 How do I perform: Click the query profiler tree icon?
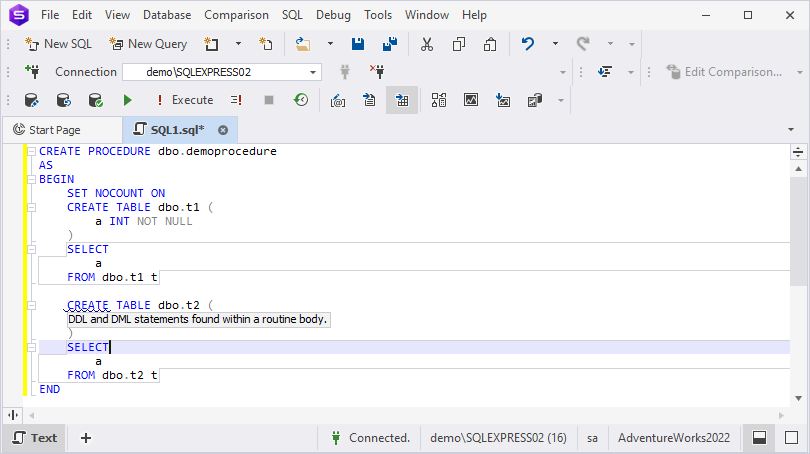(439, 100)
